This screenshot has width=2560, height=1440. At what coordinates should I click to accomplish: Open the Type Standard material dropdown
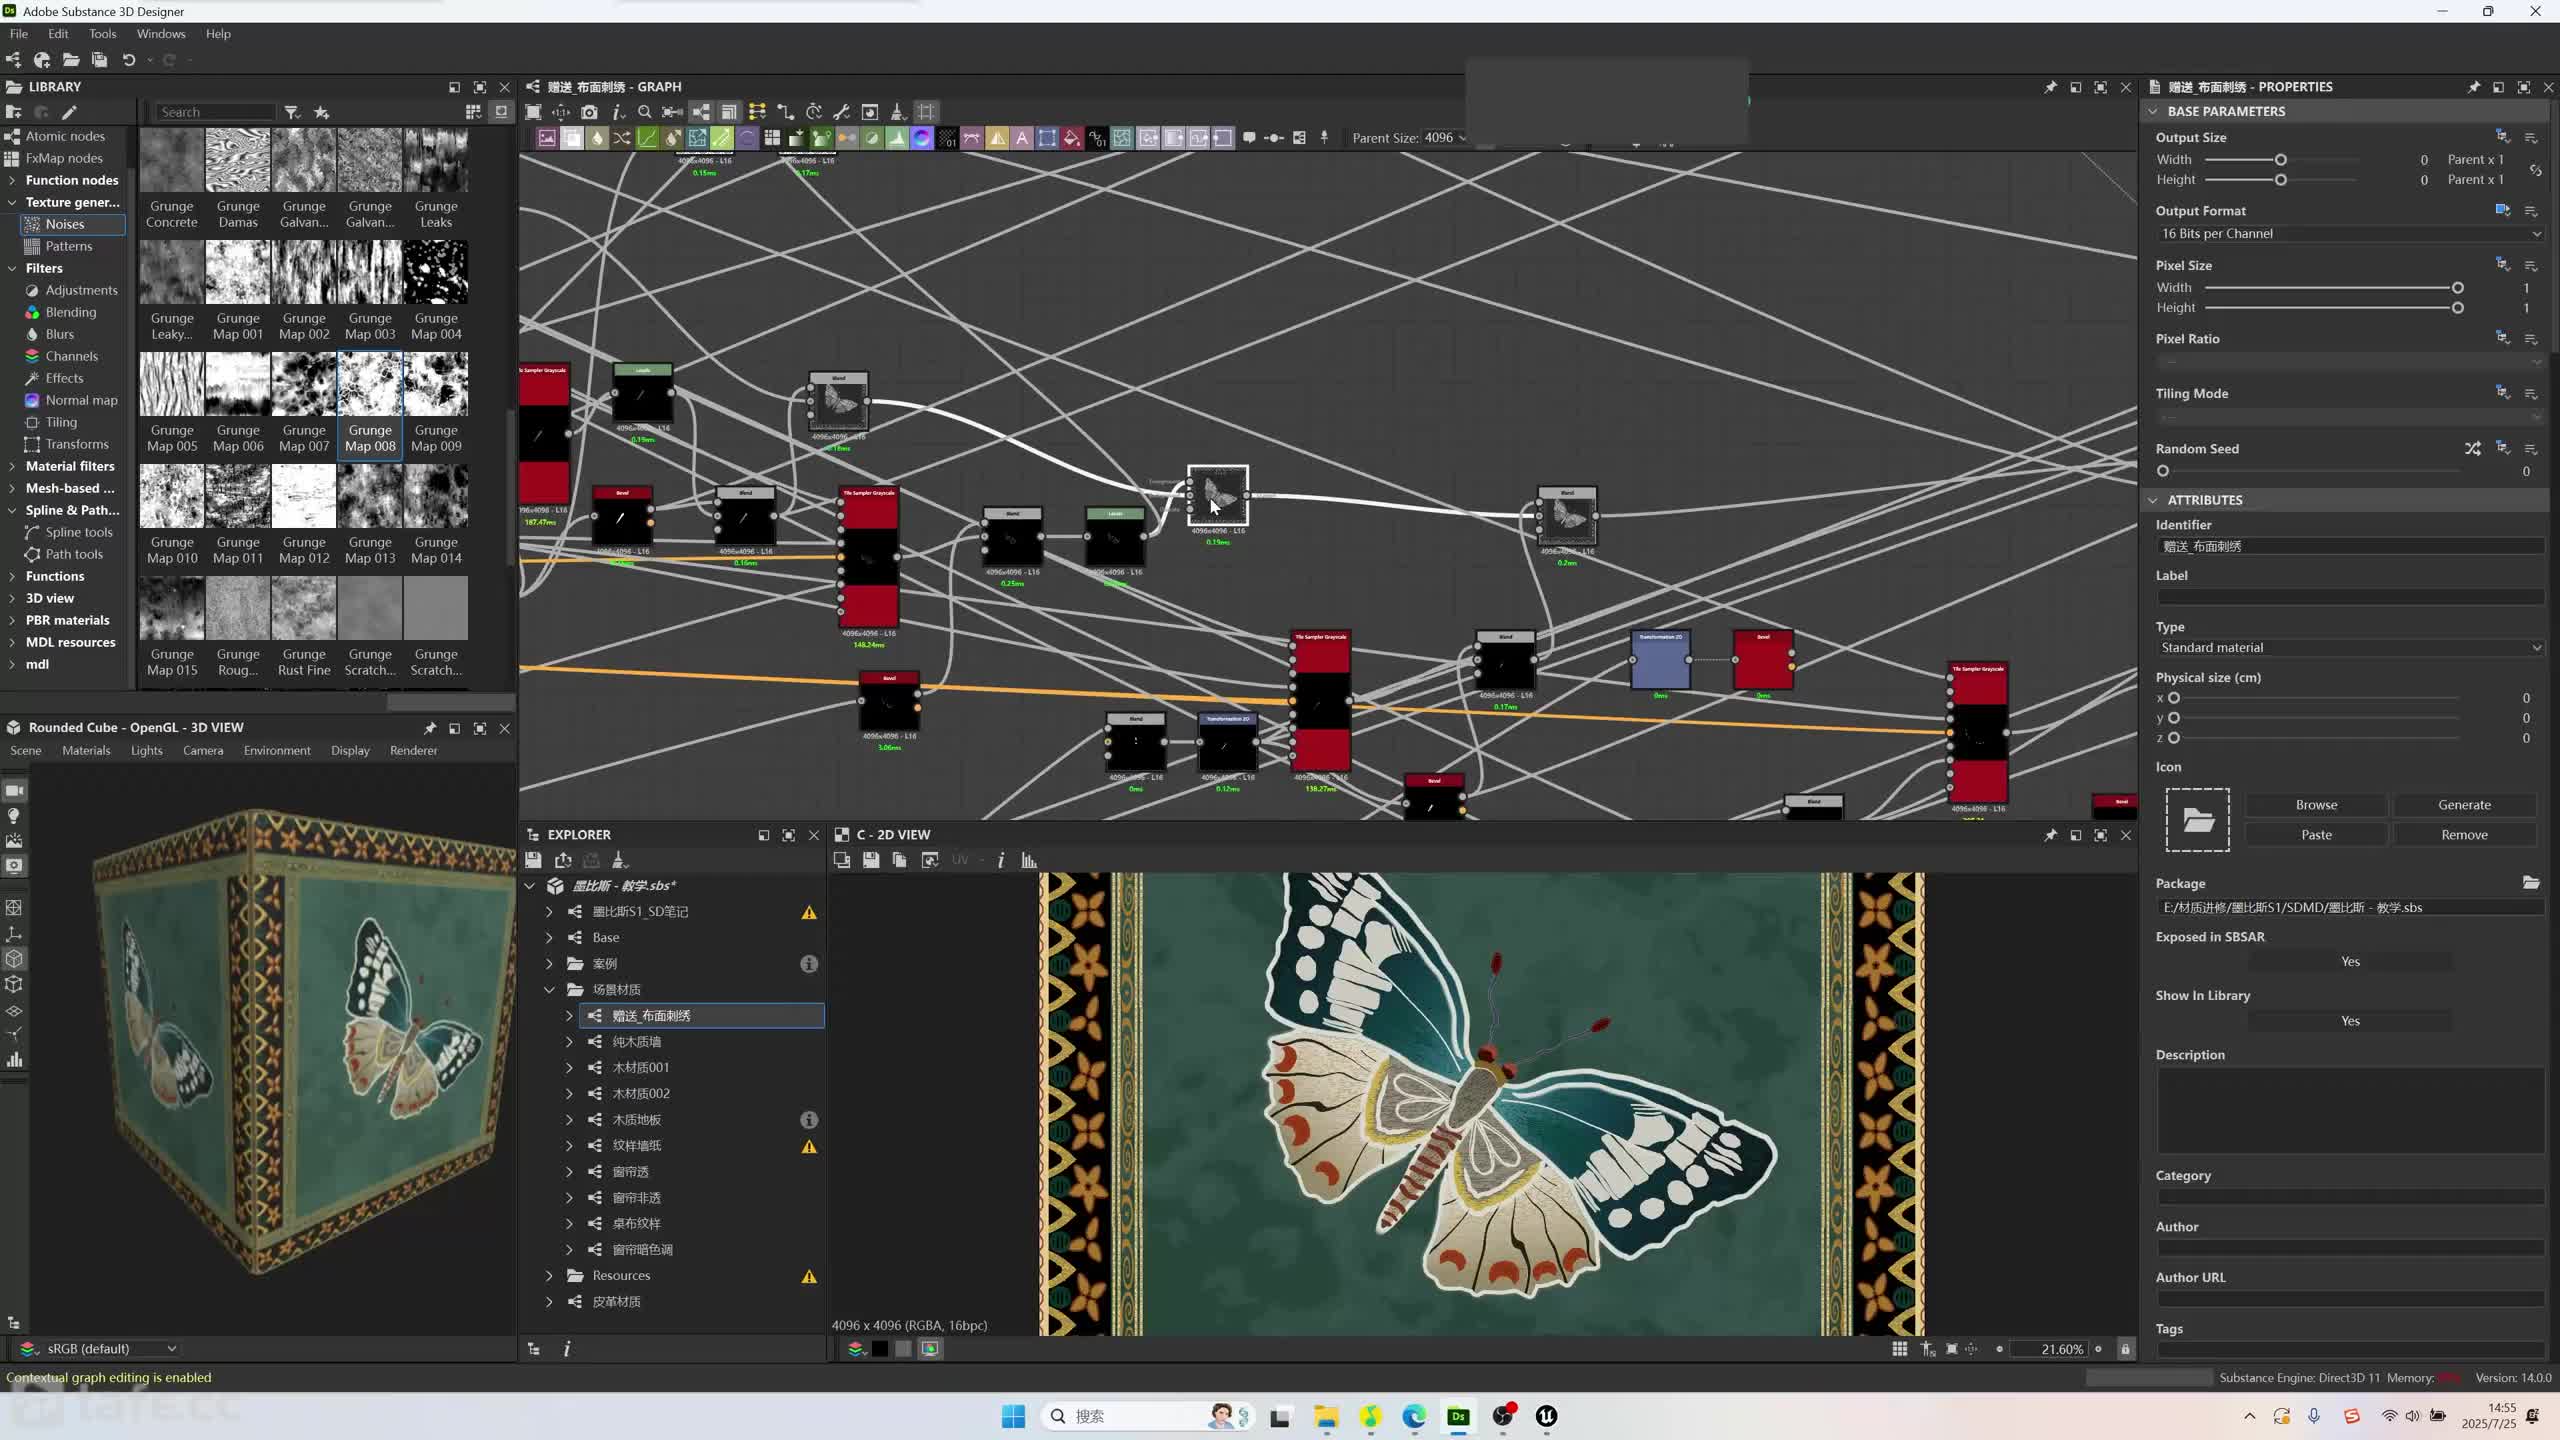pos(2350,648)
